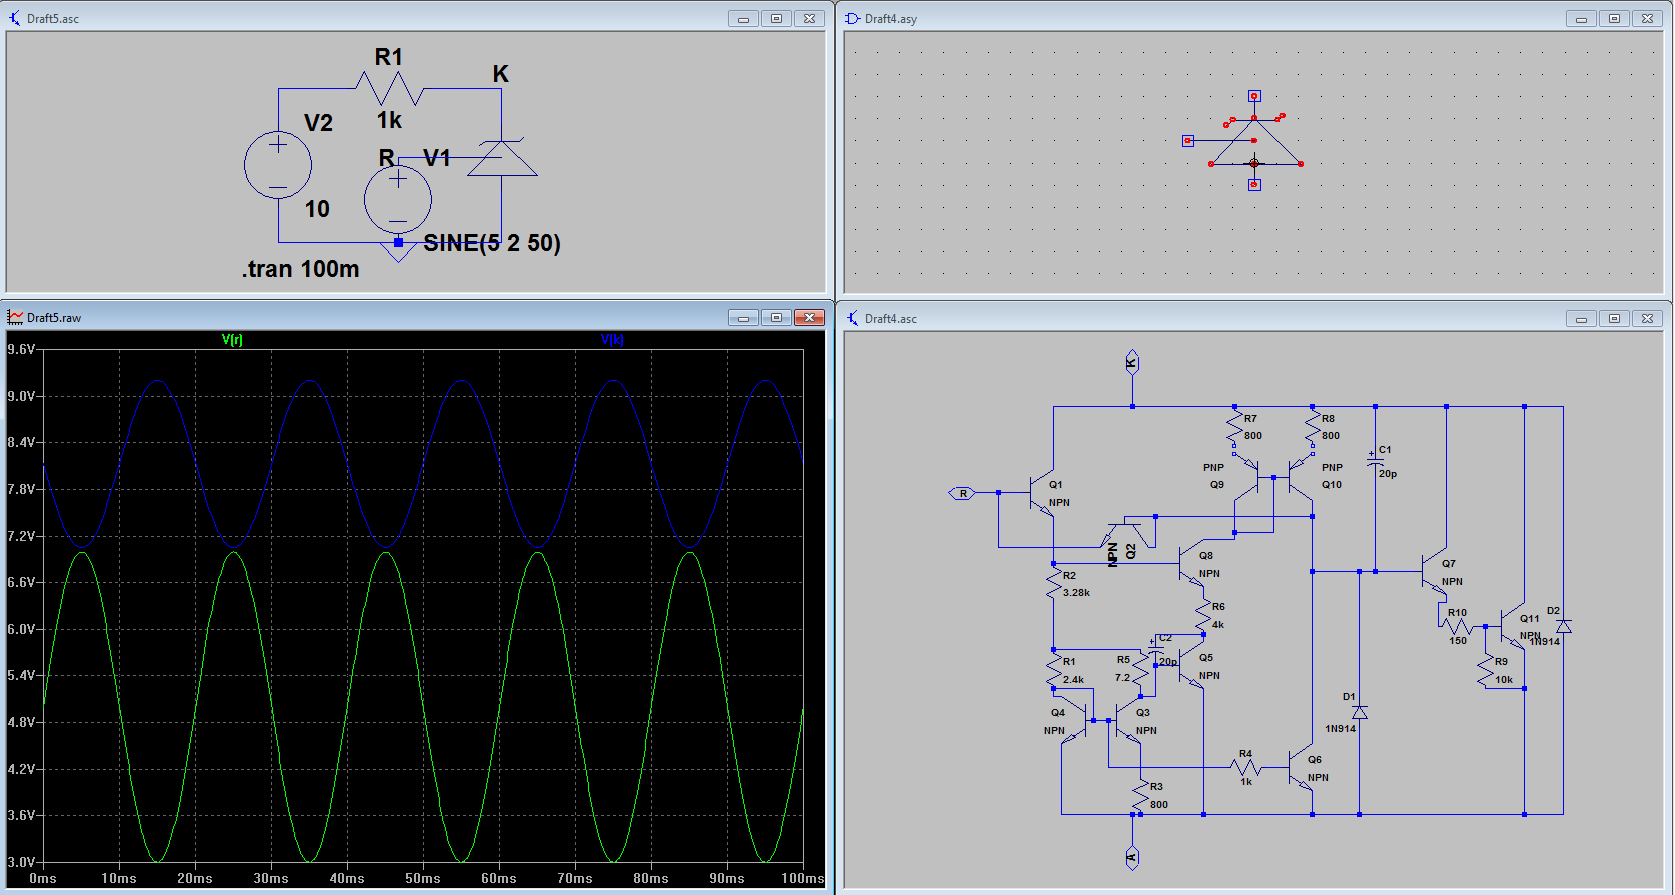Image resolution: width=1675 pixels, height=895 pixels.
Task: Select transistor Q5 in Draft4.asc
Action: (1191, 667)
